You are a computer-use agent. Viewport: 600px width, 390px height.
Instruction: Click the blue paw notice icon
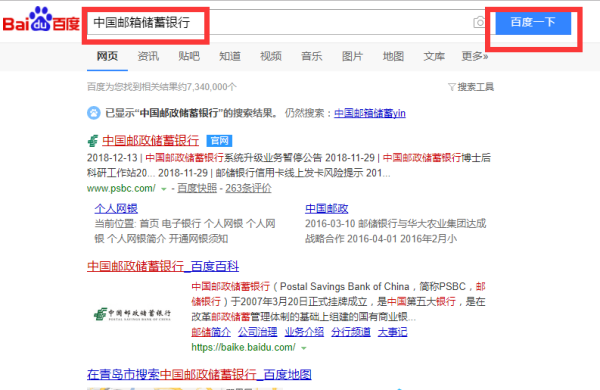pyautogui.click(x=94, y=113)
